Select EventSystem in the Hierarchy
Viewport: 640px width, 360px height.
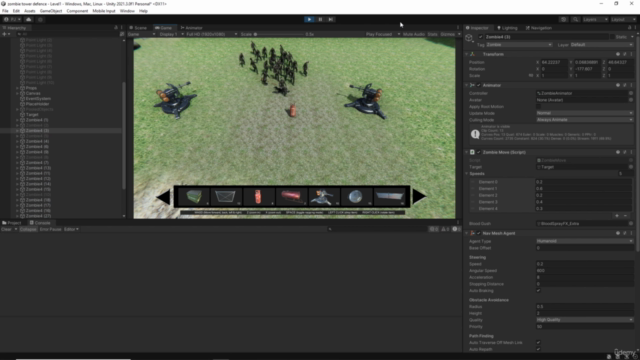coord(38,99)
